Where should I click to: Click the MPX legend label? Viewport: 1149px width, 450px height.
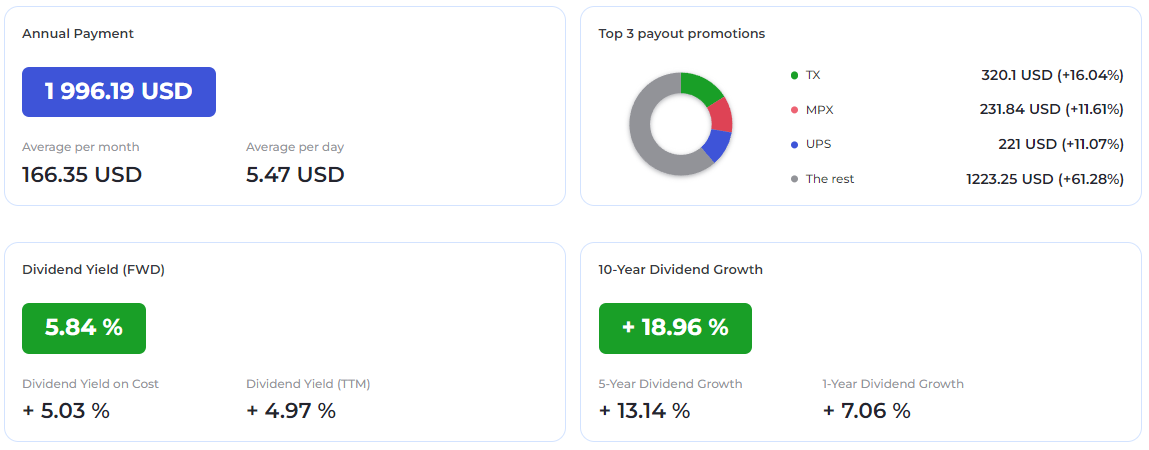pyautogui.click(x=819, y=110)
